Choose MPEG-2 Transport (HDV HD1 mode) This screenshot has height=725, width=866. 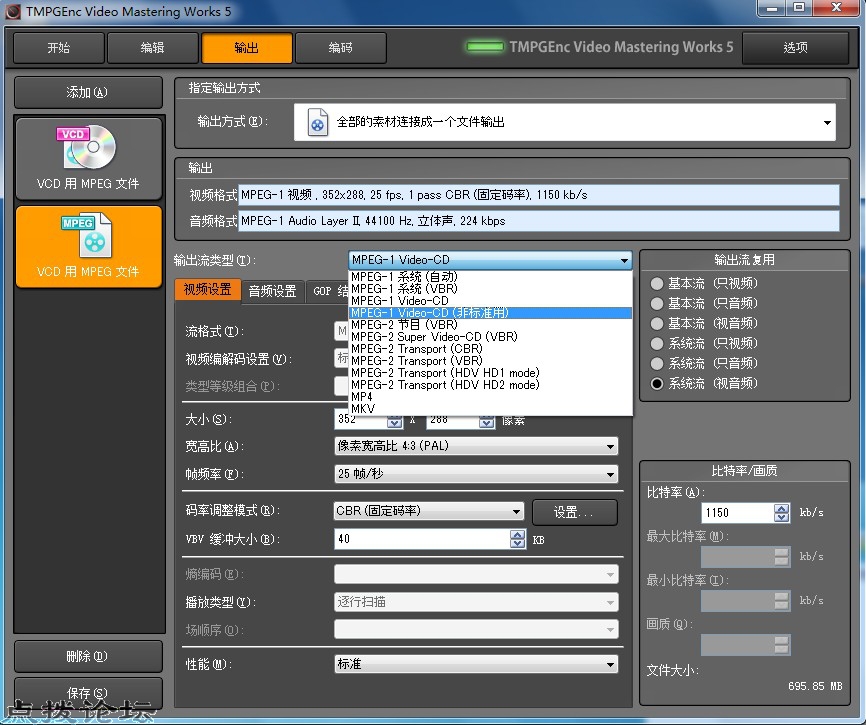490,373
